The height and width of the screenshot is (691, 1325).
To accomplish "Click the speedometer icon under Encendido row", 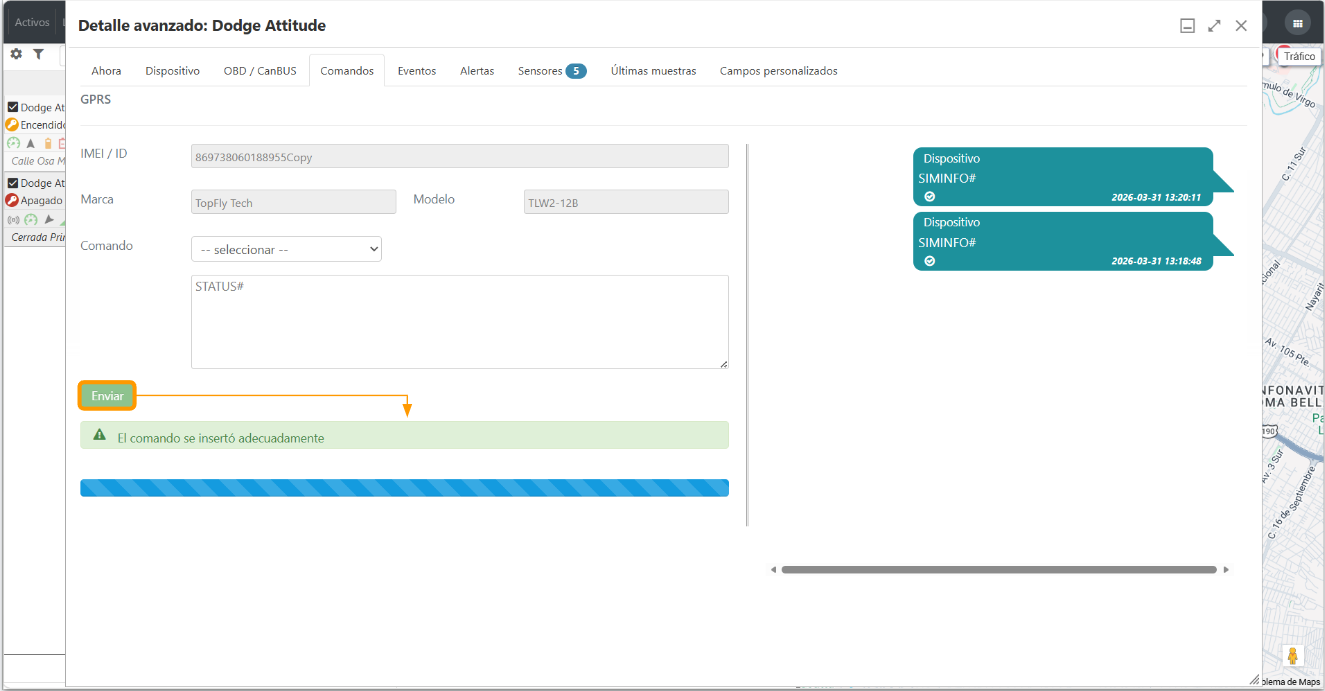I will tap(14, 144).
